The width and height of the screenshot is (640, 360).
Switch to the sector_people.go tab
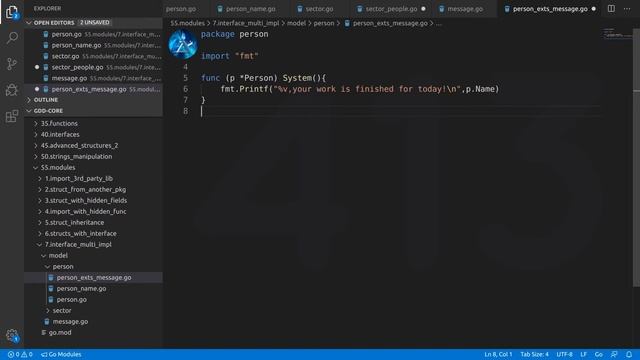tap(391, 9)
